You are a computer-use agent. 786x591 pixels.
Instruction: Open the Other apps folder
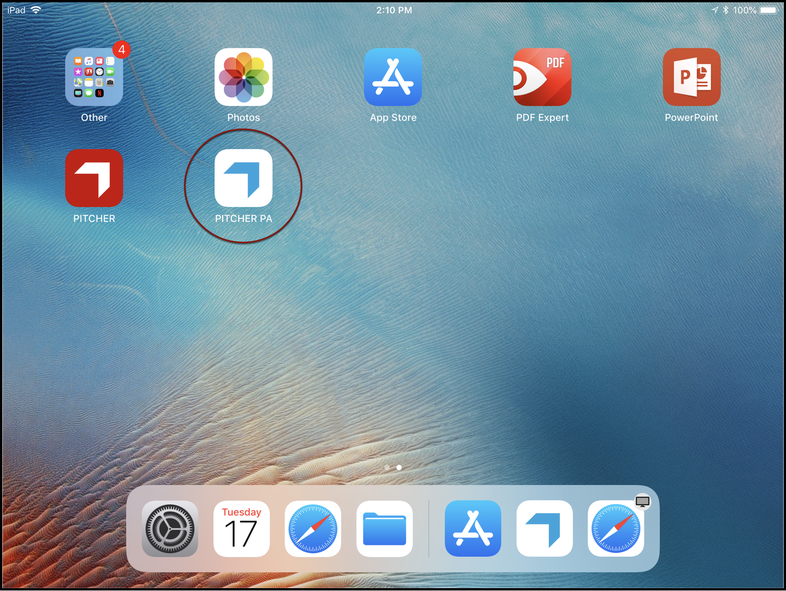pyautogui.click(x=94, y=77)
